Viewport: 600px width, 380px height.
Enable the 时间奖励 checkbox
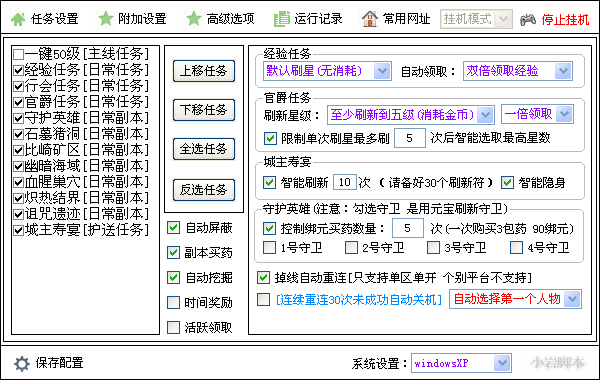click(x=173, y=303)
